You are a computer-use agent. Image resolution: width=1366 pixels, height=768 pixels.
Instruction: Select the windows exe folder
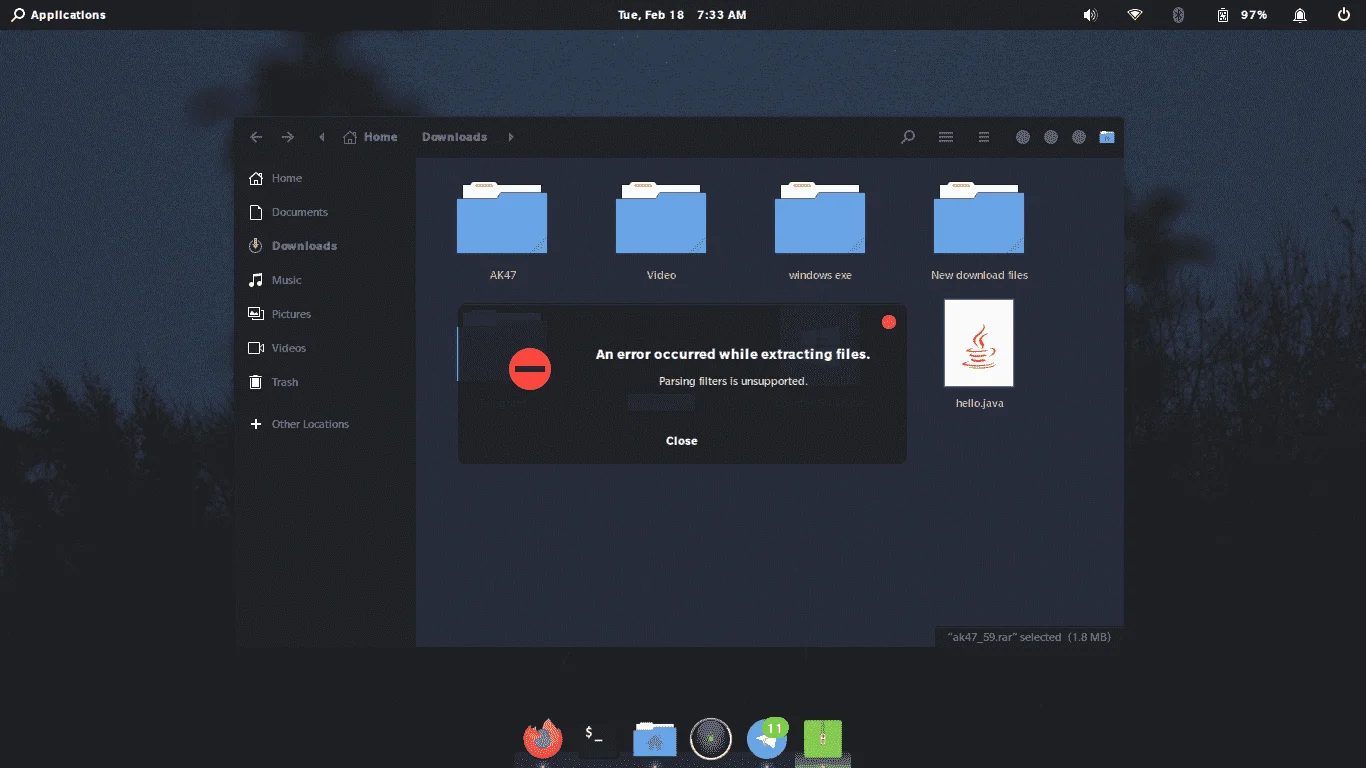coord(820,231)
